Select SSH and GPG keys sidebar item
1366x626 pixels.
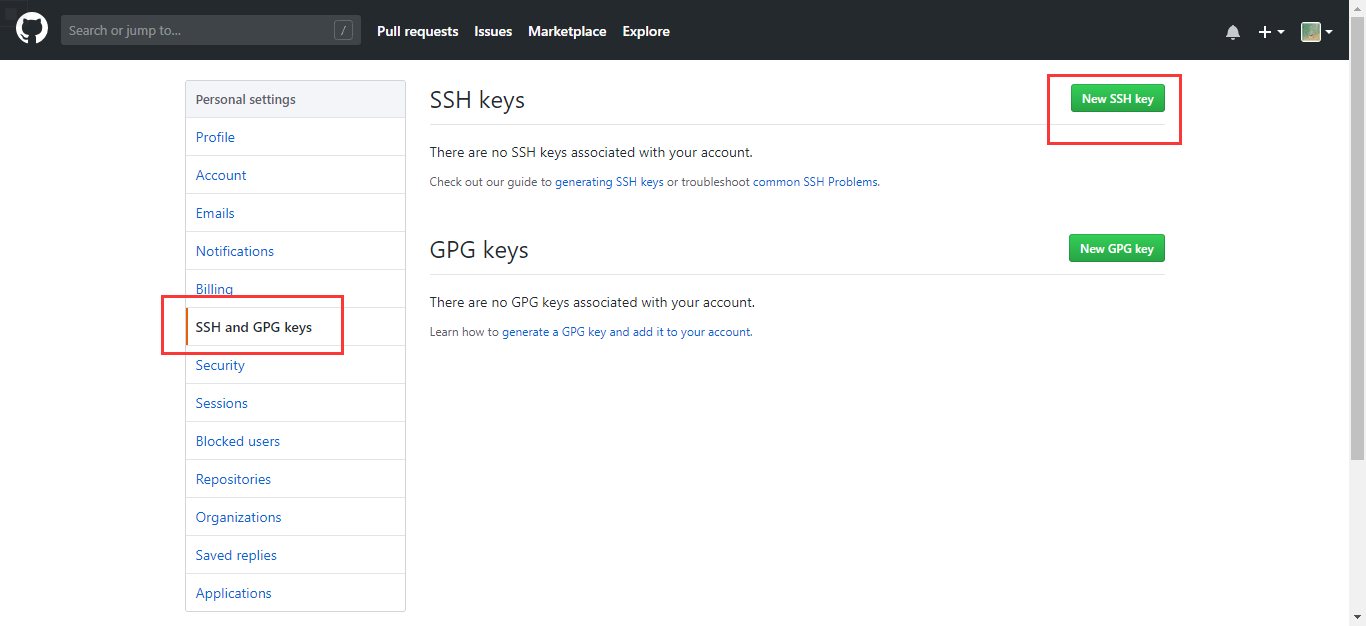click(295, 327)
